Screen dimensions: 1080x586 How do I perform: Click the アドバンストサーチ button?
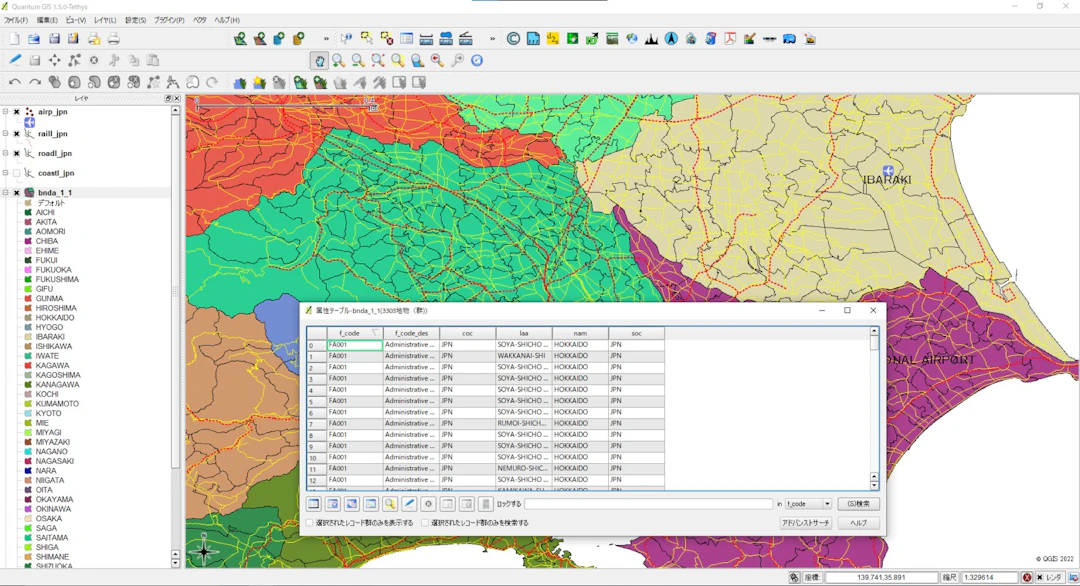805,523
